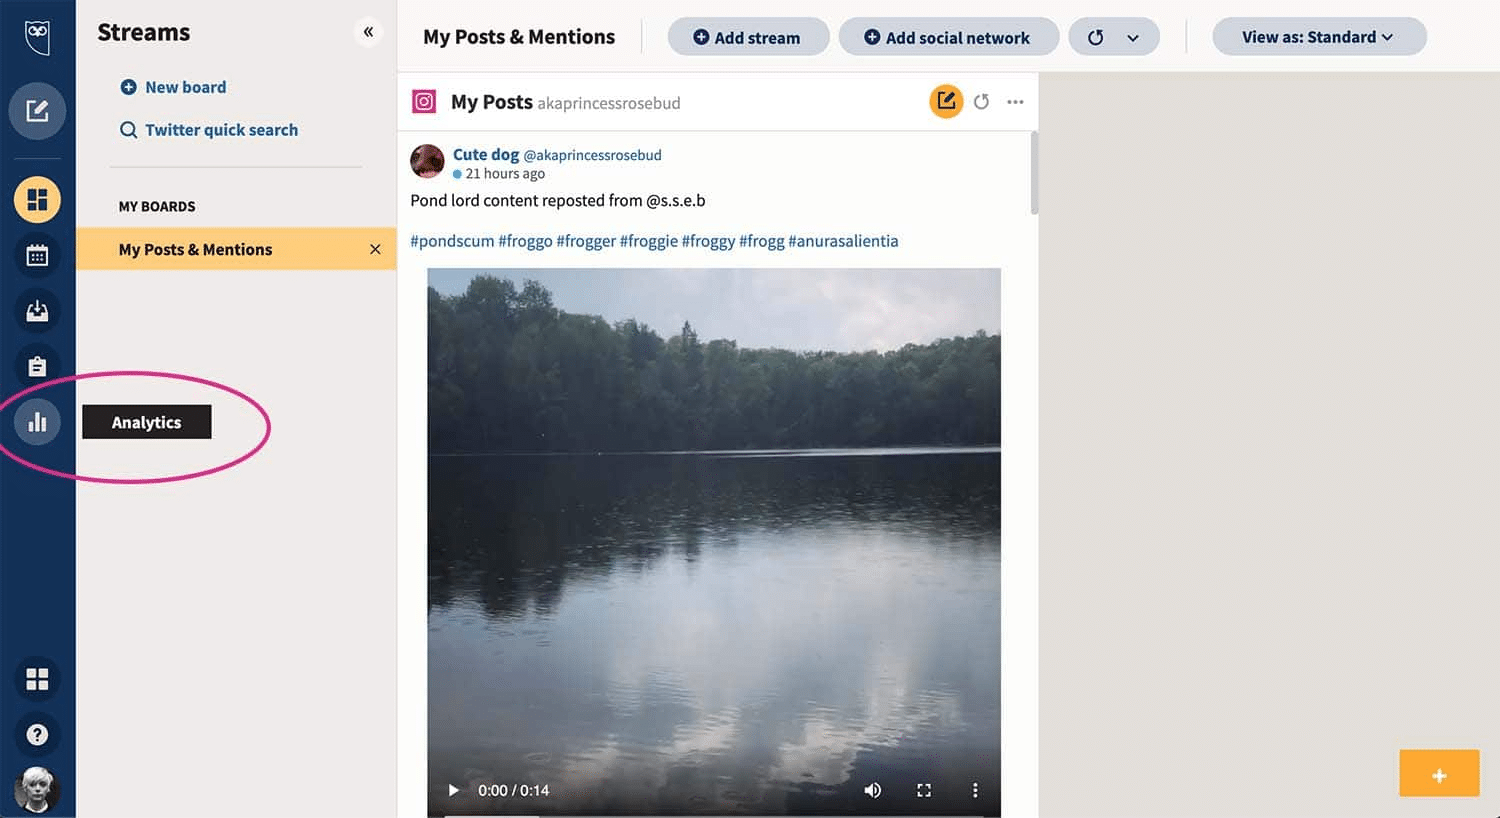Screen dimensions: 1500x818
Task: Play the pond video
Action: click(x=453, y=790)
